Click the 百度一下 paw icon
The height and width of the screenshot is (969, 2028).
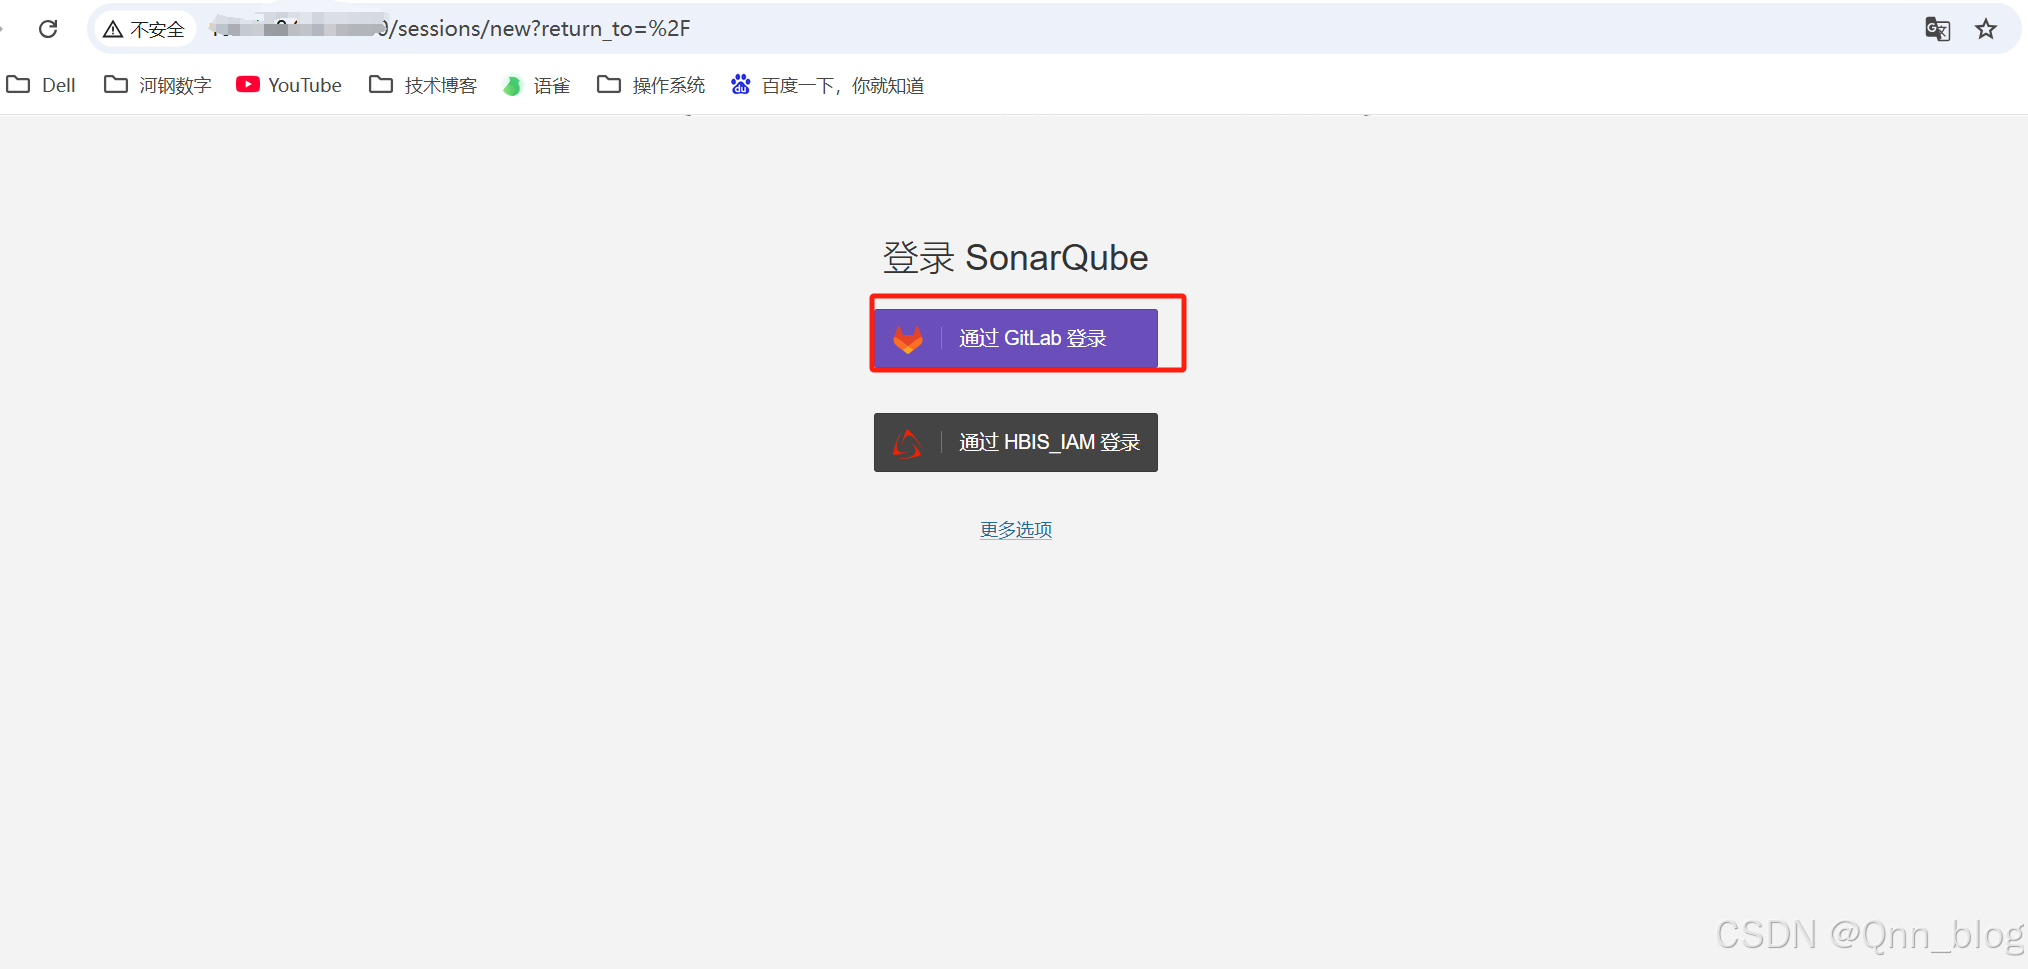click(x=740, y=85)
